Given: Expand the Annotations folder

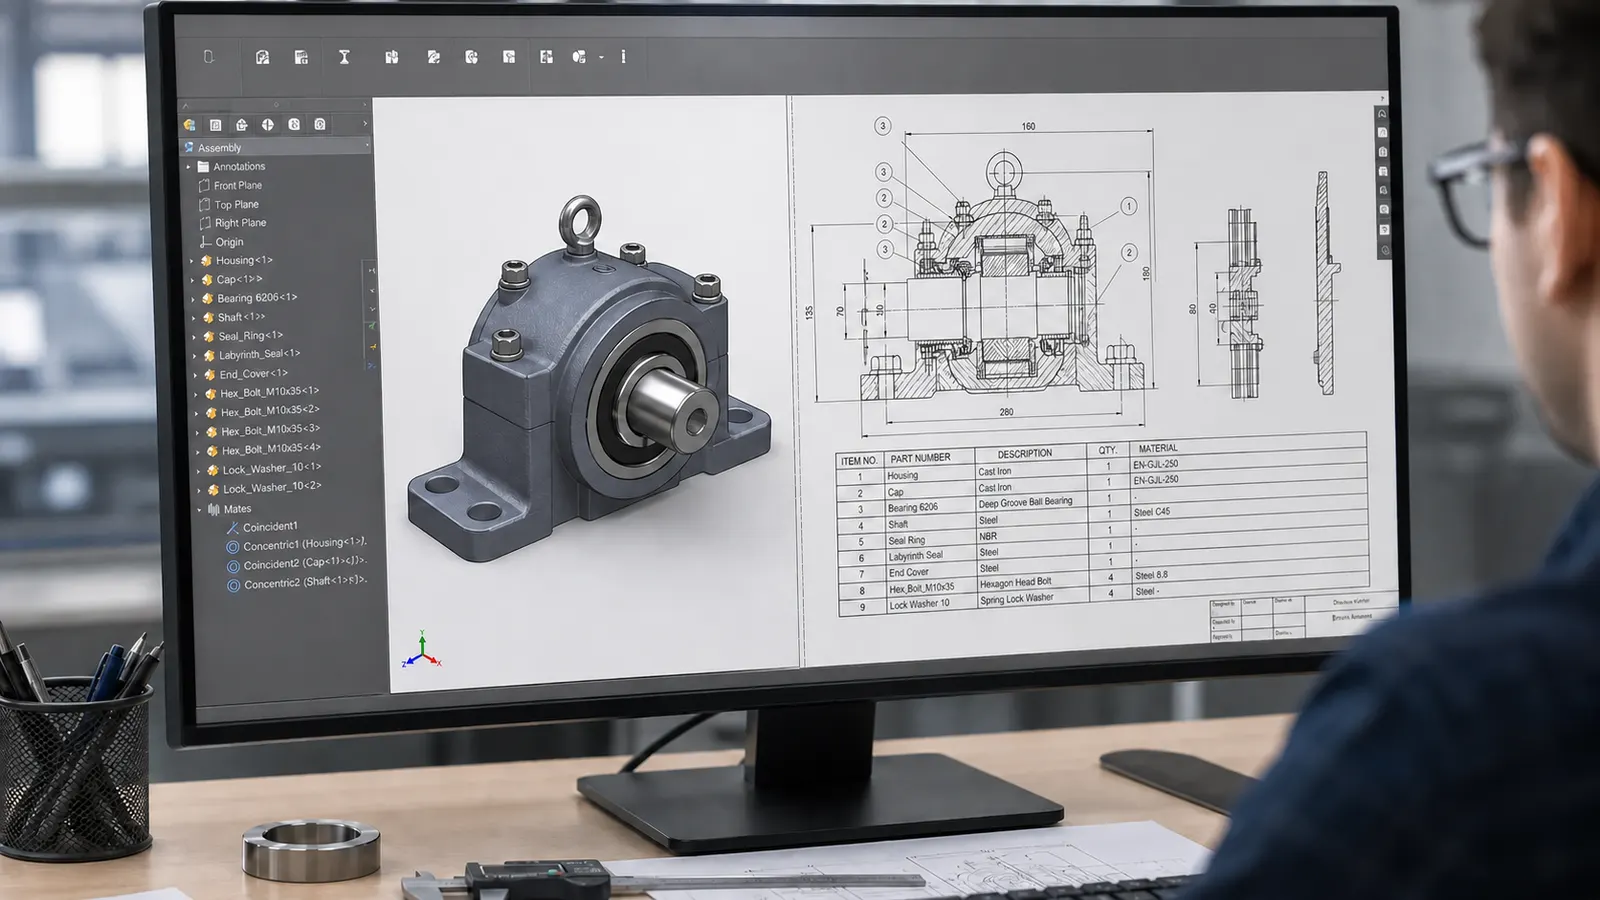Looking at the screenshot, I should click(188, 167).
